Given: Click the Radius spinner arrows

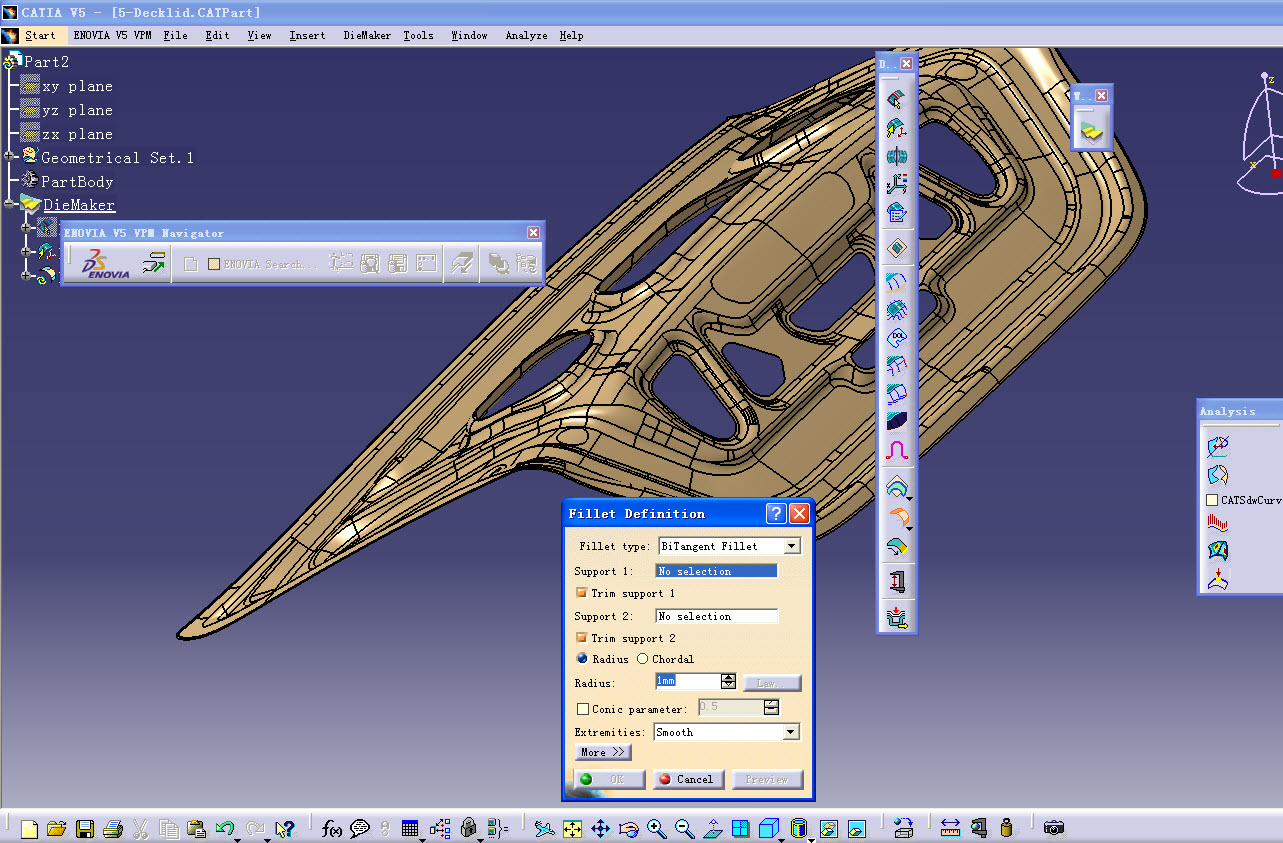Looking at the screenshot, I should 728,681.
